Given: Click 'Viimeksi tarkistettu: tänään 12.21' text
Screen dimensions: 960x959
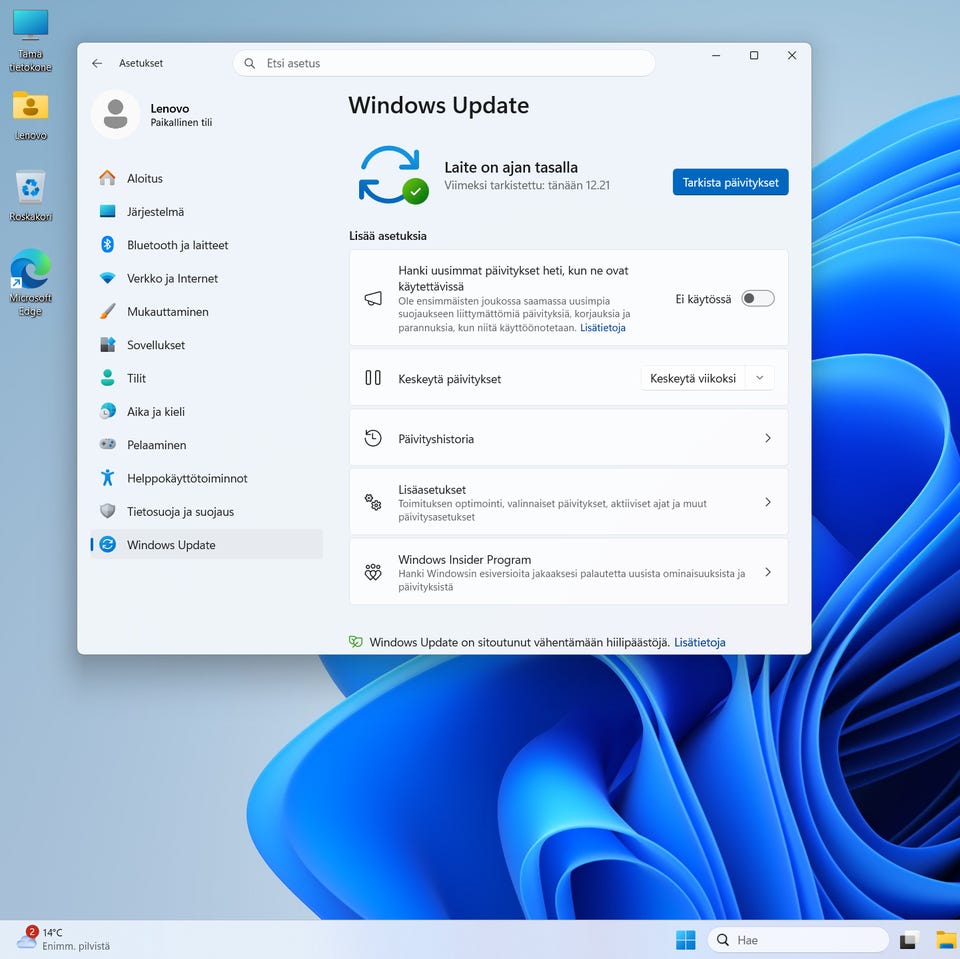Looking at the screenshot, I should click(x=527, y=186).
